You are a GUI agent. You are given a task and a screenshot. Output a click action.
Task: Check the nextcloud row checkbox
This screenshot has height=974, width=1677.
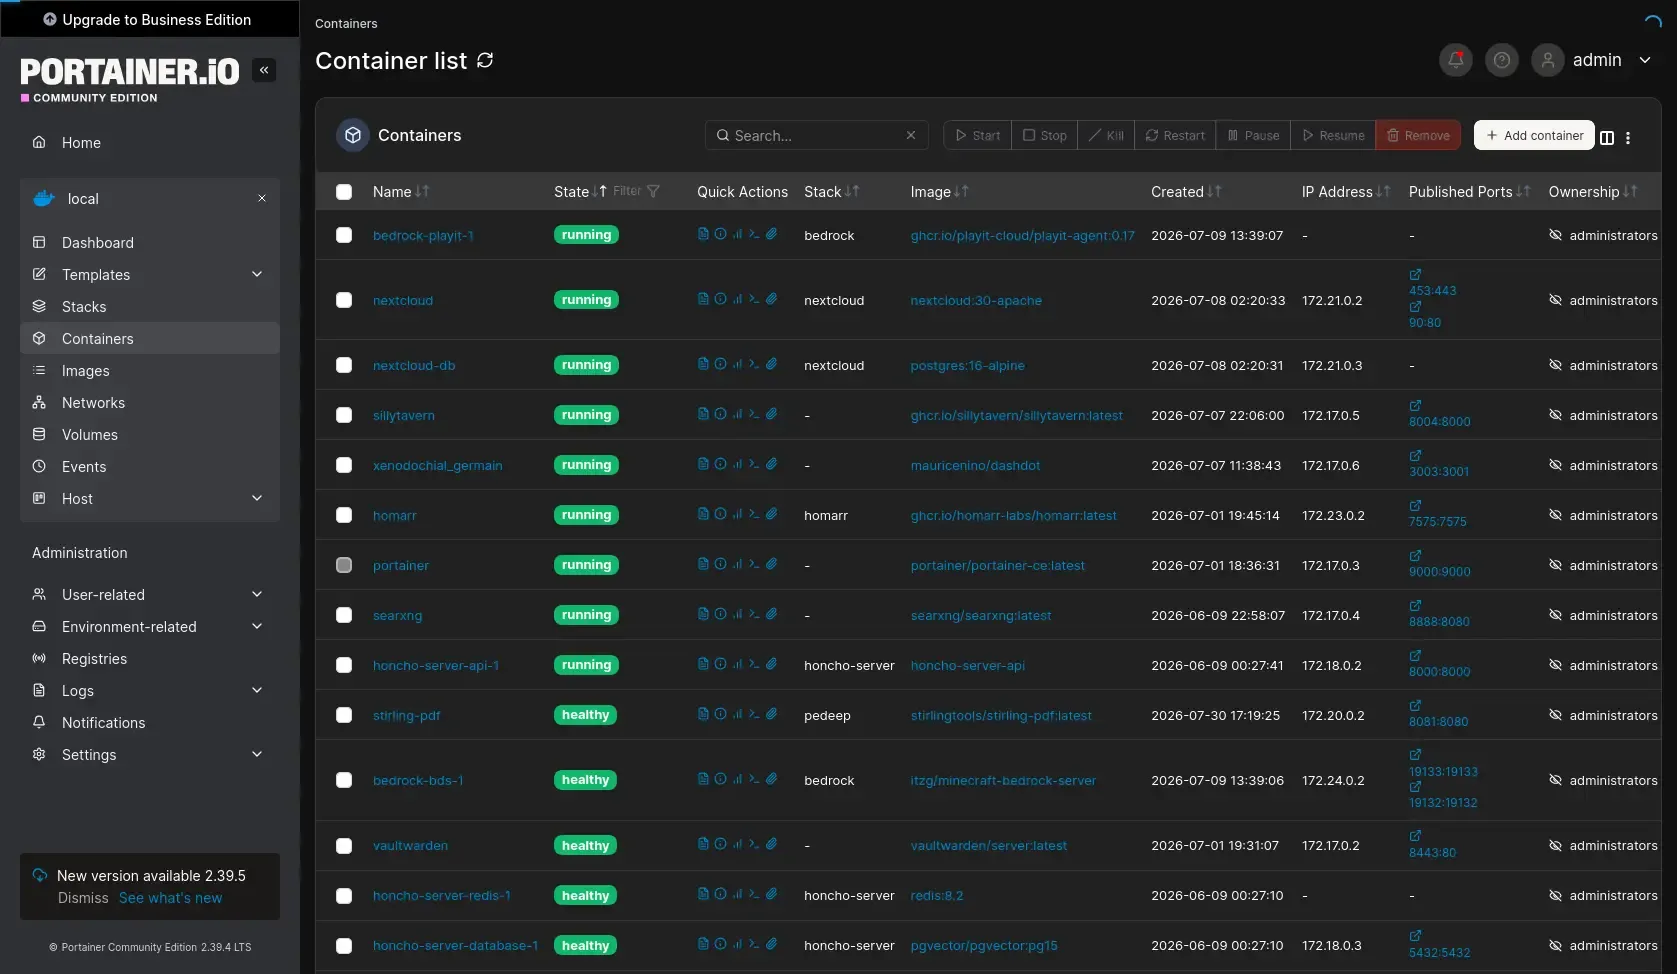[x=344, y=300]
